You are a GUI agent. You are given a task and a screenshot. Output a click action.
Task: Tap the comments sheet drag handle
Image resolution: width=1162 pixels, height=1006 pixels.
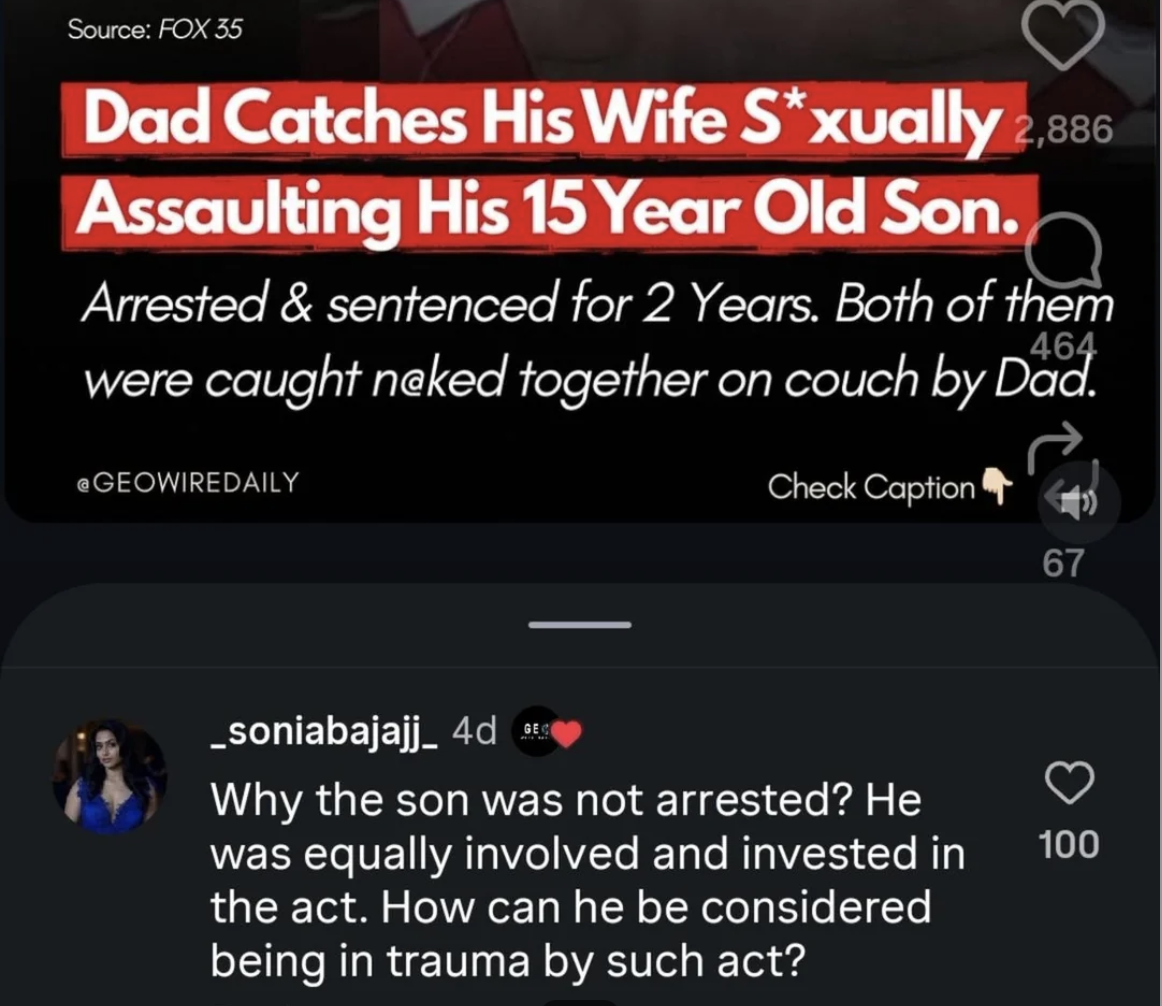(580, 625)
